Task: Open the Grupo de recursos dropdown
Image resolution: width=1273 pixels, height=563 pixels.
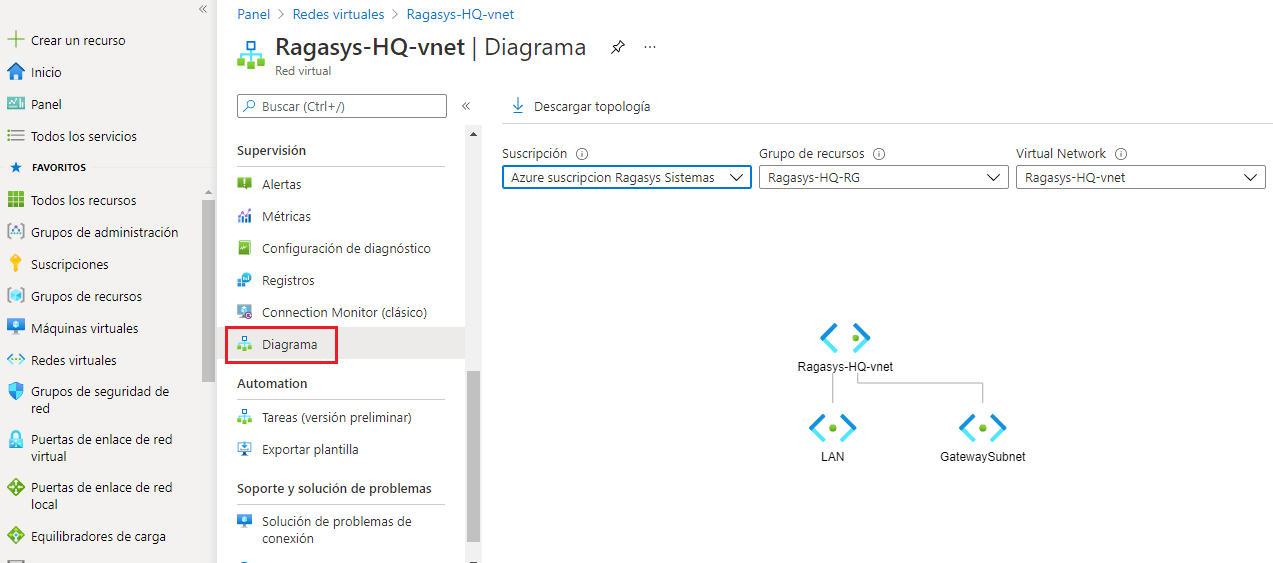Action: pyautogui.click(x=884, y=177)
